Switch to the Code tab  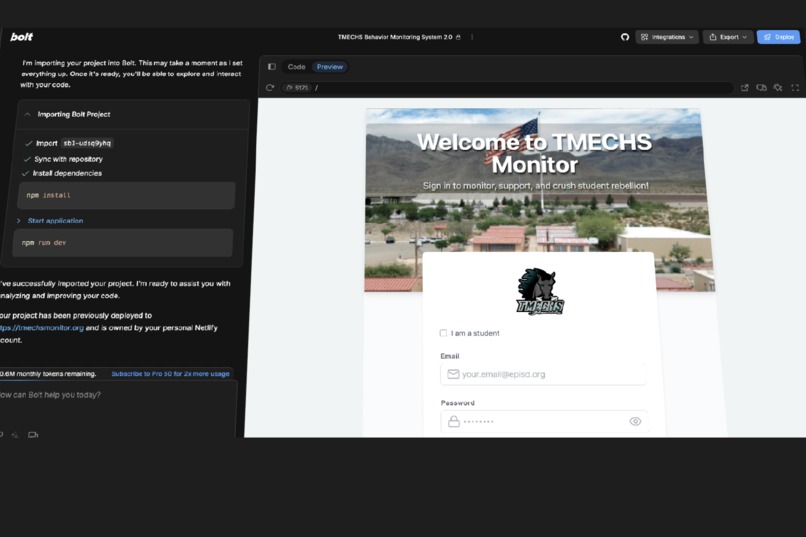(296, 67)
